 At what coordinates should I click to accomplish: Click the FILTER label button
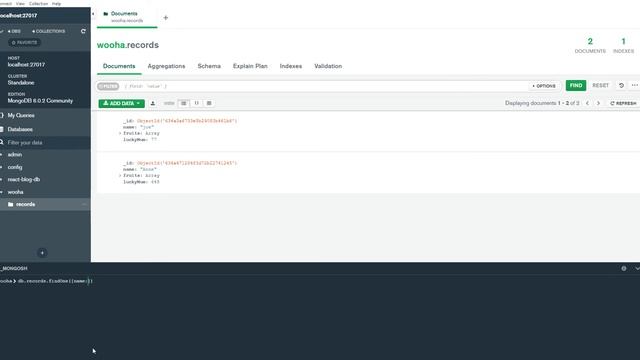click(x=108, y=86)
